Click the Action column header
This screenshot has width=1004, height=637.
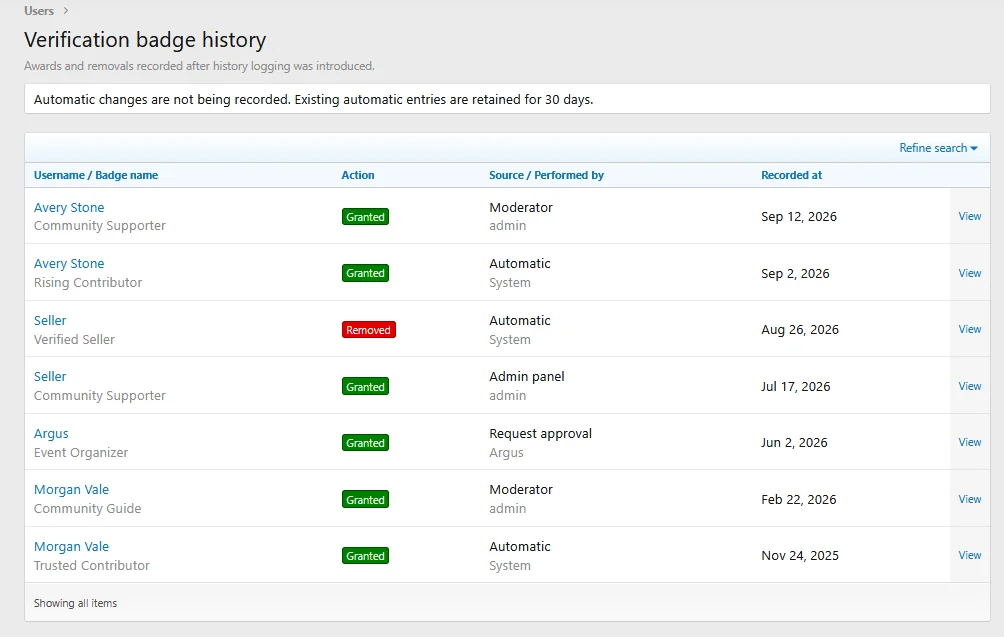click(358, 175)
